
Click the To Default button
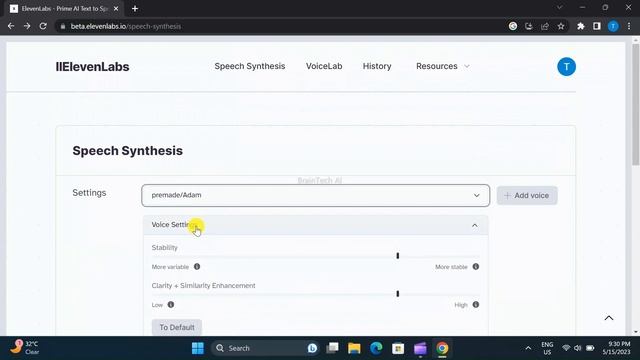[177, 327]
